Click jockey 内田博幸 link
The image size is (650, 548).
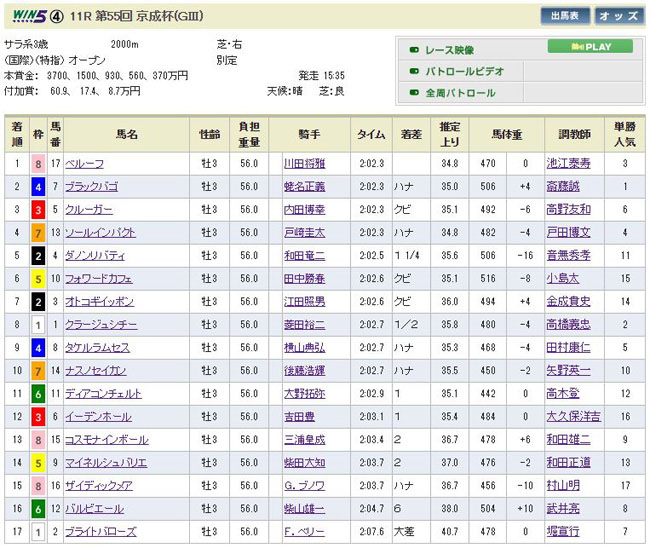click(x=304, y=209)
